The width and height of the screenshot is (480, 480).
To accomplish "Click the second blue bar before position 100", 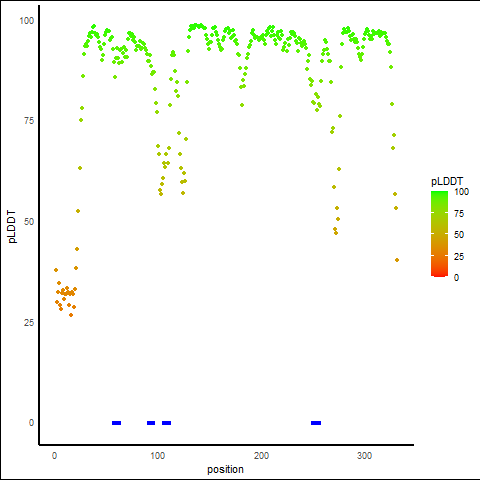I will [151, 423].
